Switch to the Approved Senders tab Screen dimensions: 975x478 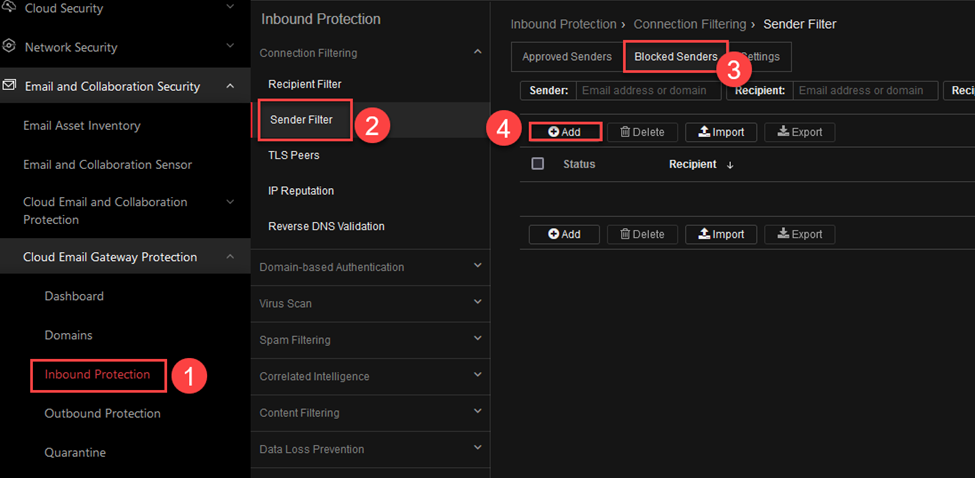(x=567, y=57)
